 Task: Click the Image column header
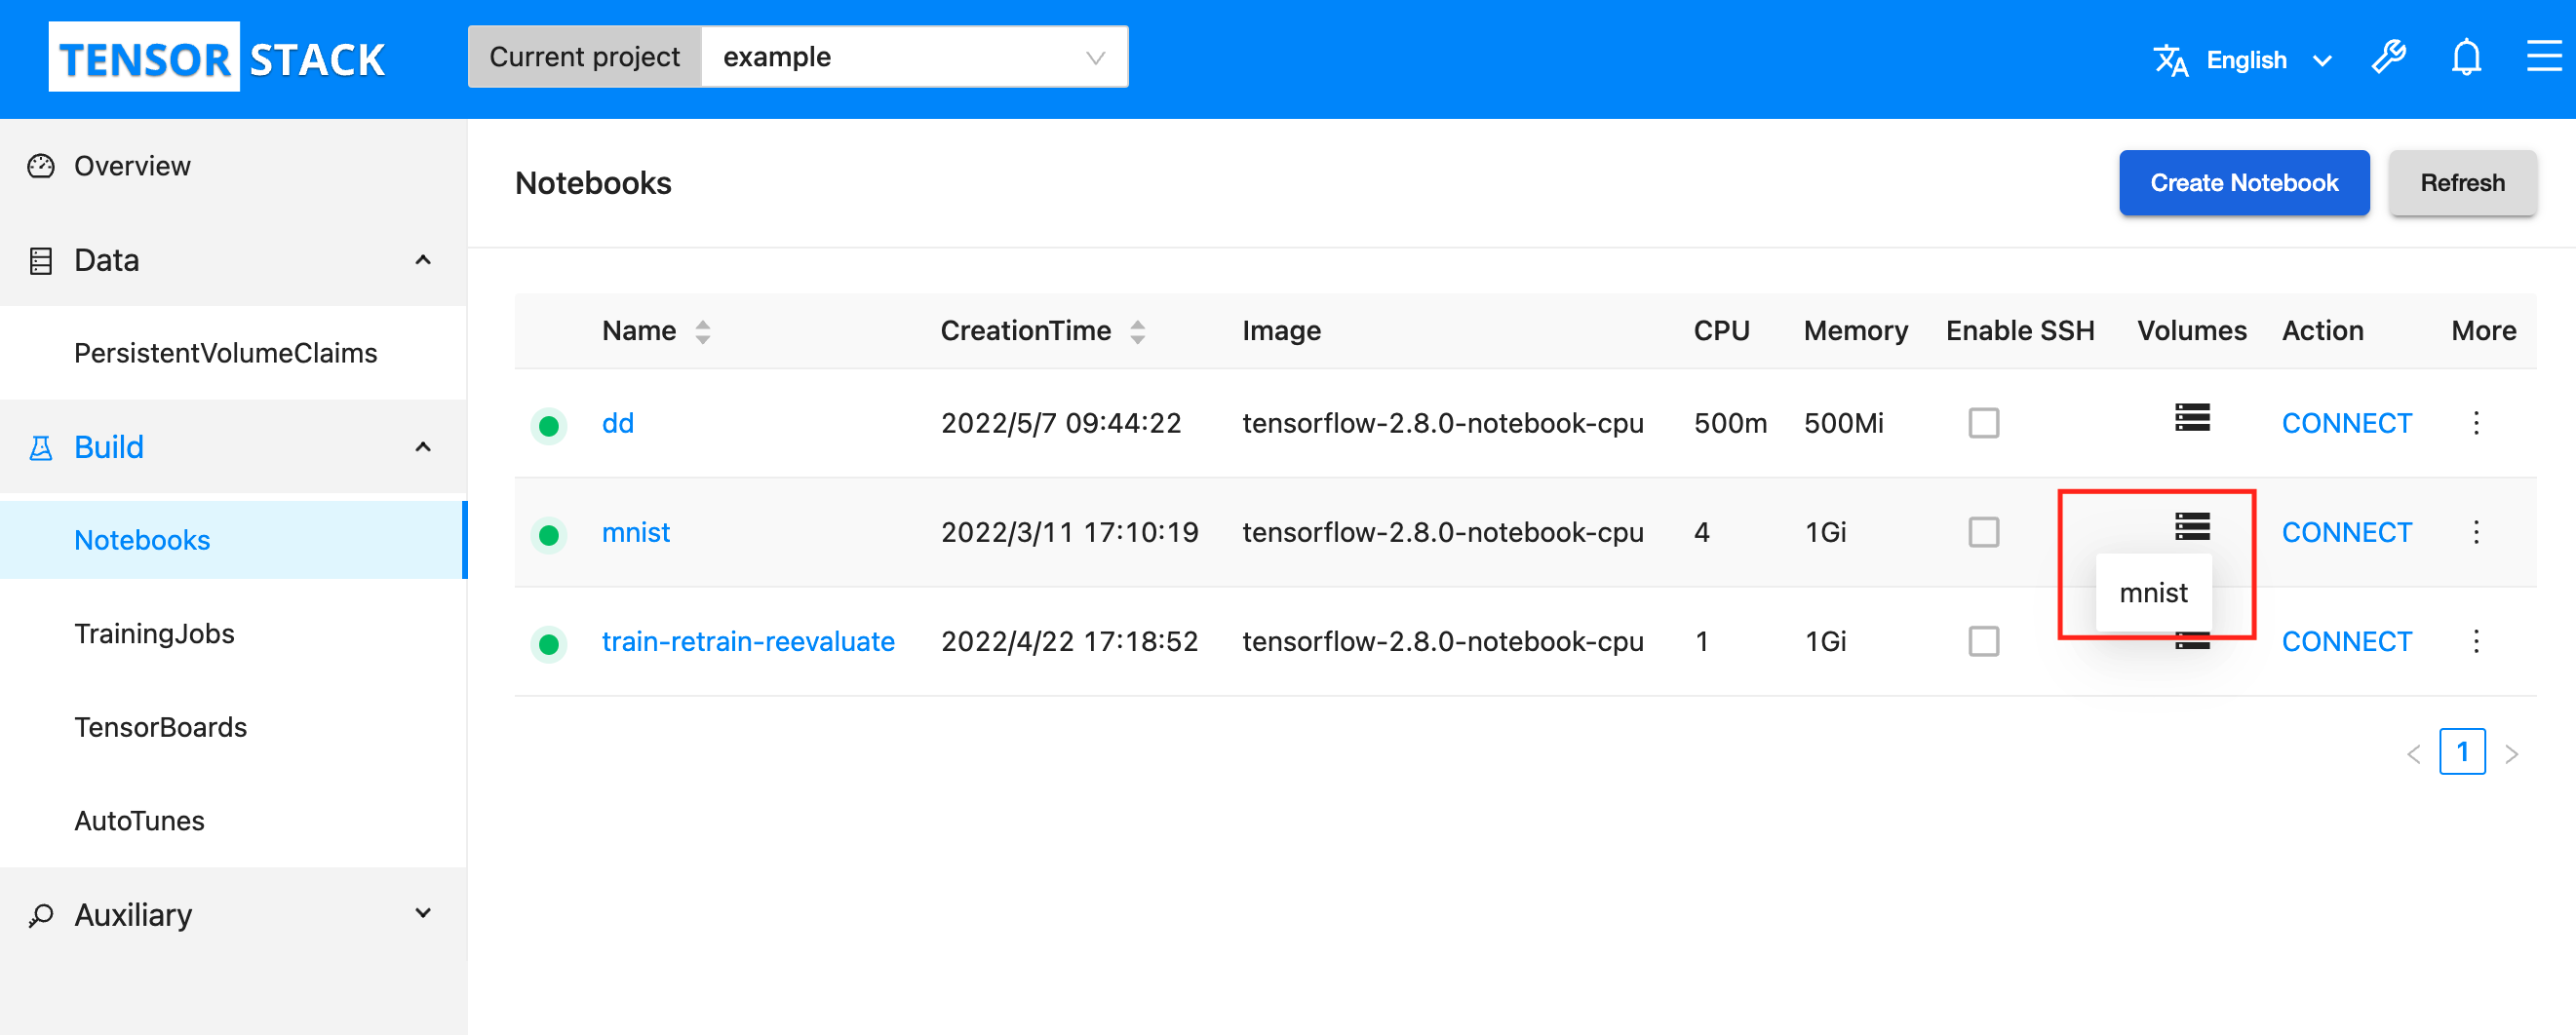(1281, 331)
